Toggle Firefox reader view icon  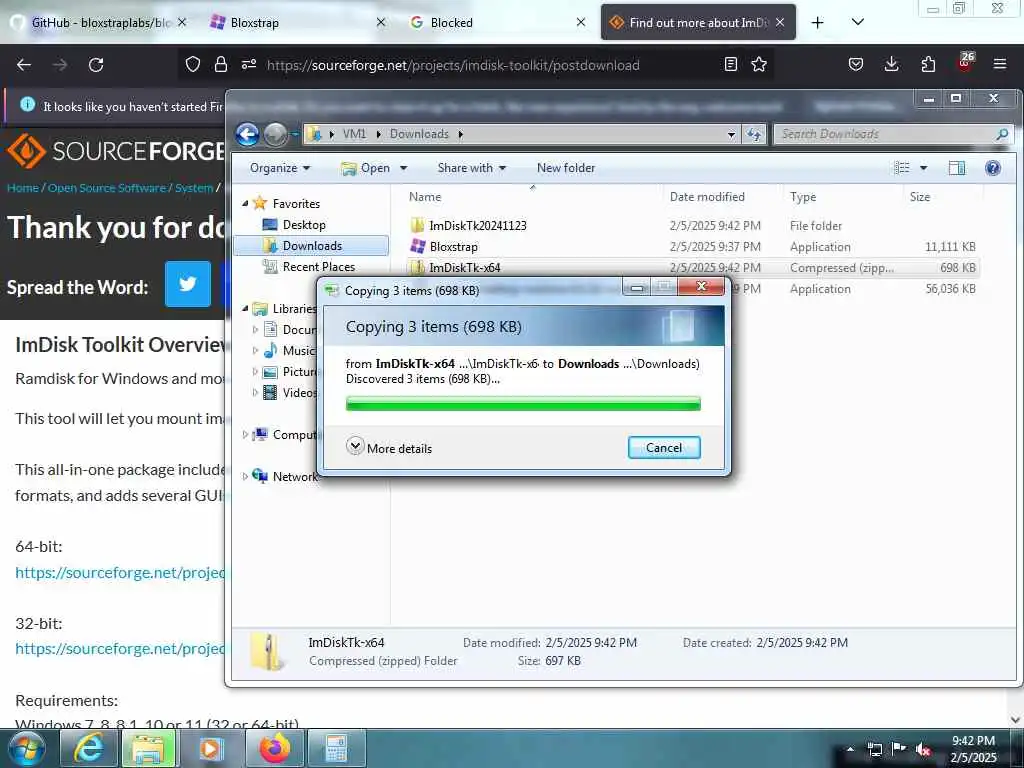pos(731,64)
